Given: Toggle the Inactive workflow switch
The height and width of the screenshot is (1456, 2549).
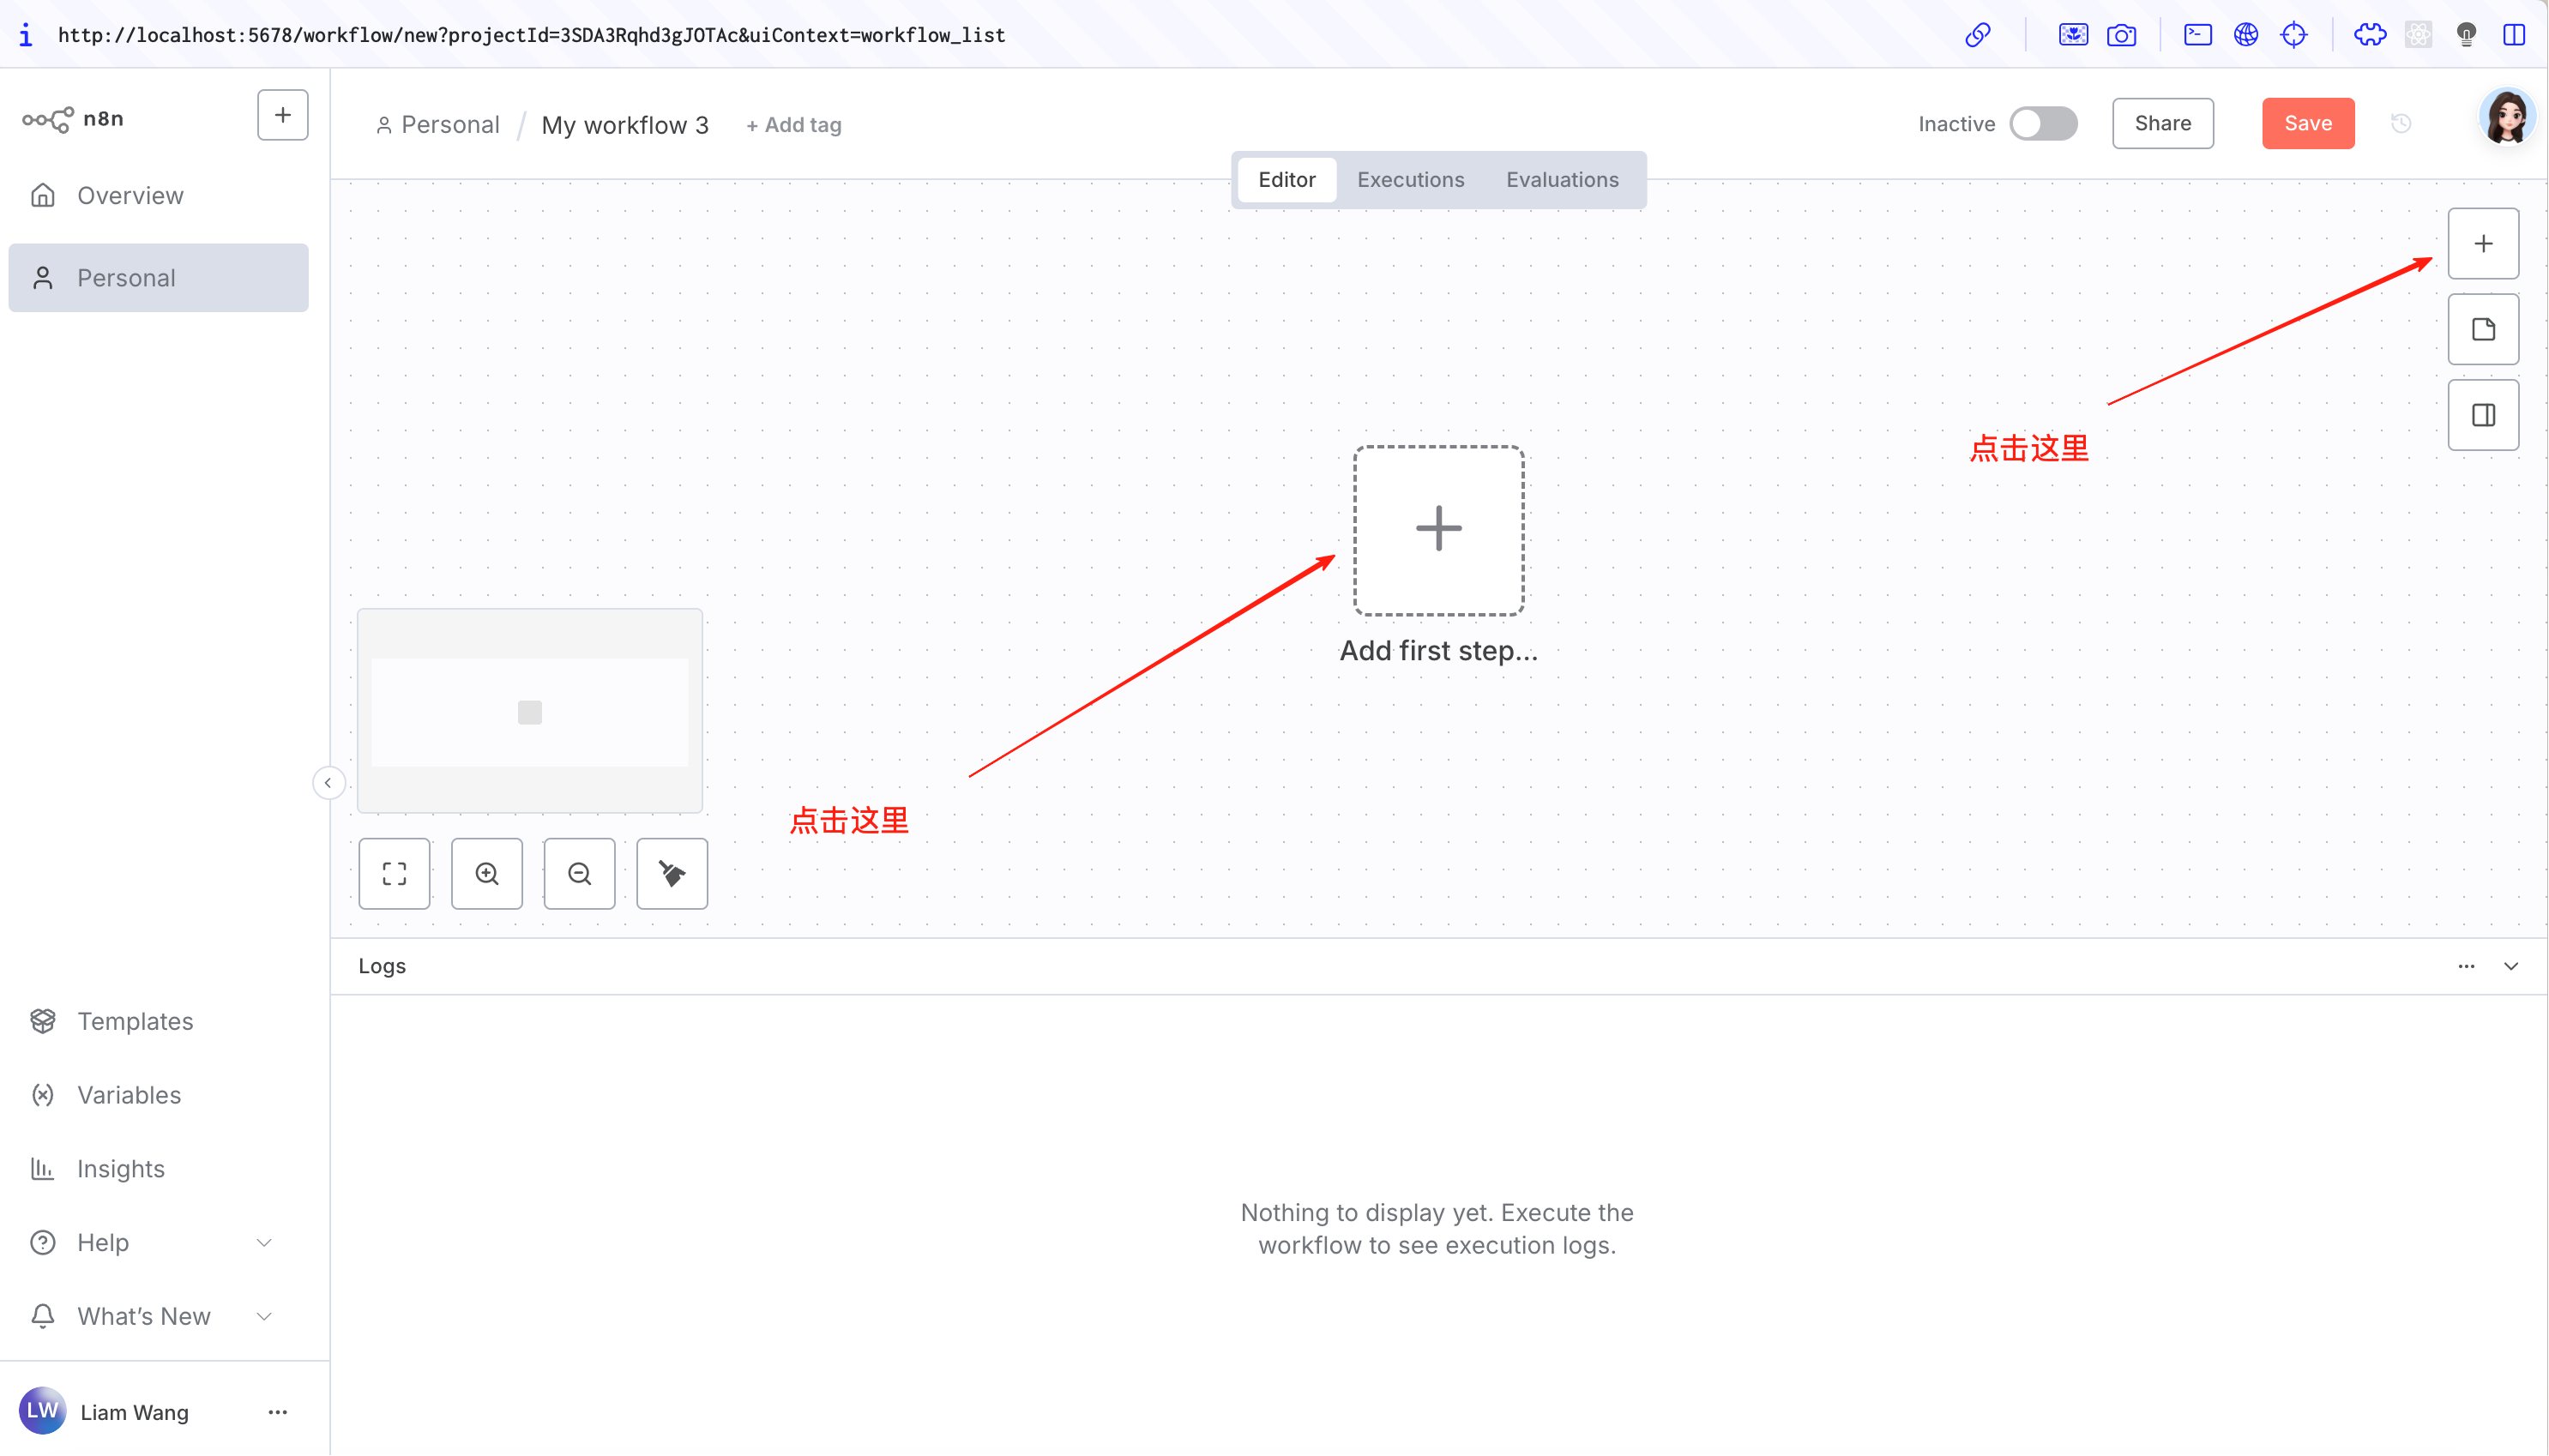Looking at the screenshot, I should tap(2043, 124).
